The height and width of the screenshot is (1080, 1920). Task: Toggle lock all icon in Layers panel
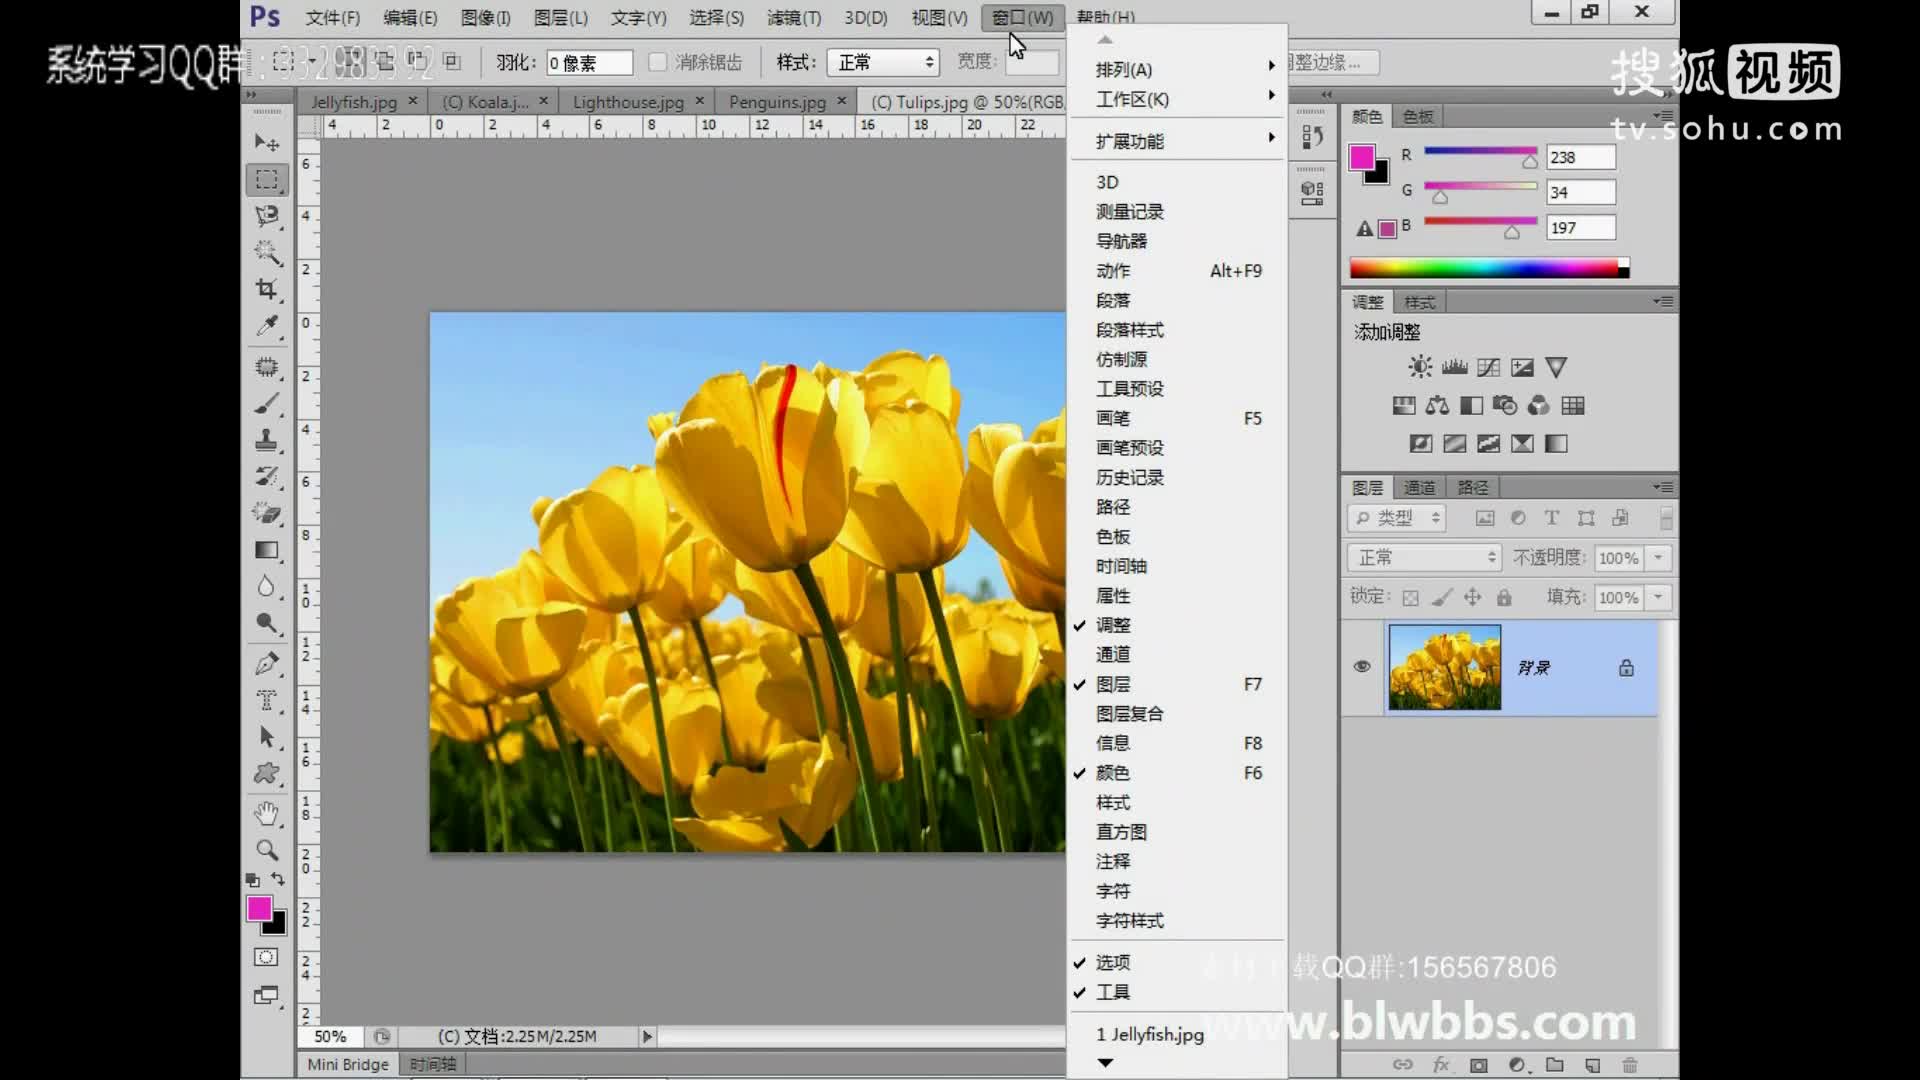click(x=1504, y=598)
